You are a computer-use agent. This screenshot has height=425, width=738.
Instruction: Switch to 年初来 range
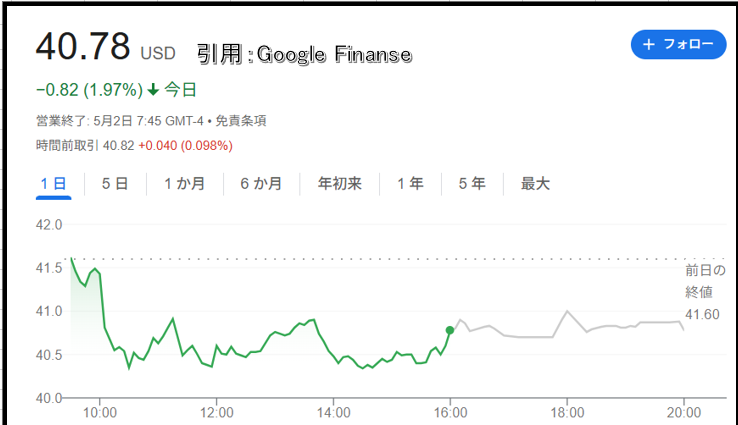coord(339,184)
